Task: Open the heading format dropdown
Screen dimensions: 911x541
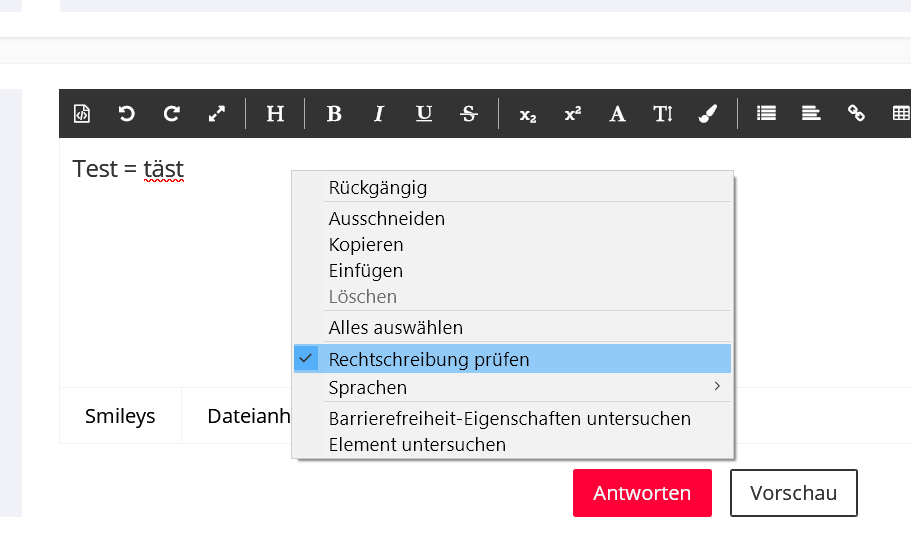Action: 275,114
